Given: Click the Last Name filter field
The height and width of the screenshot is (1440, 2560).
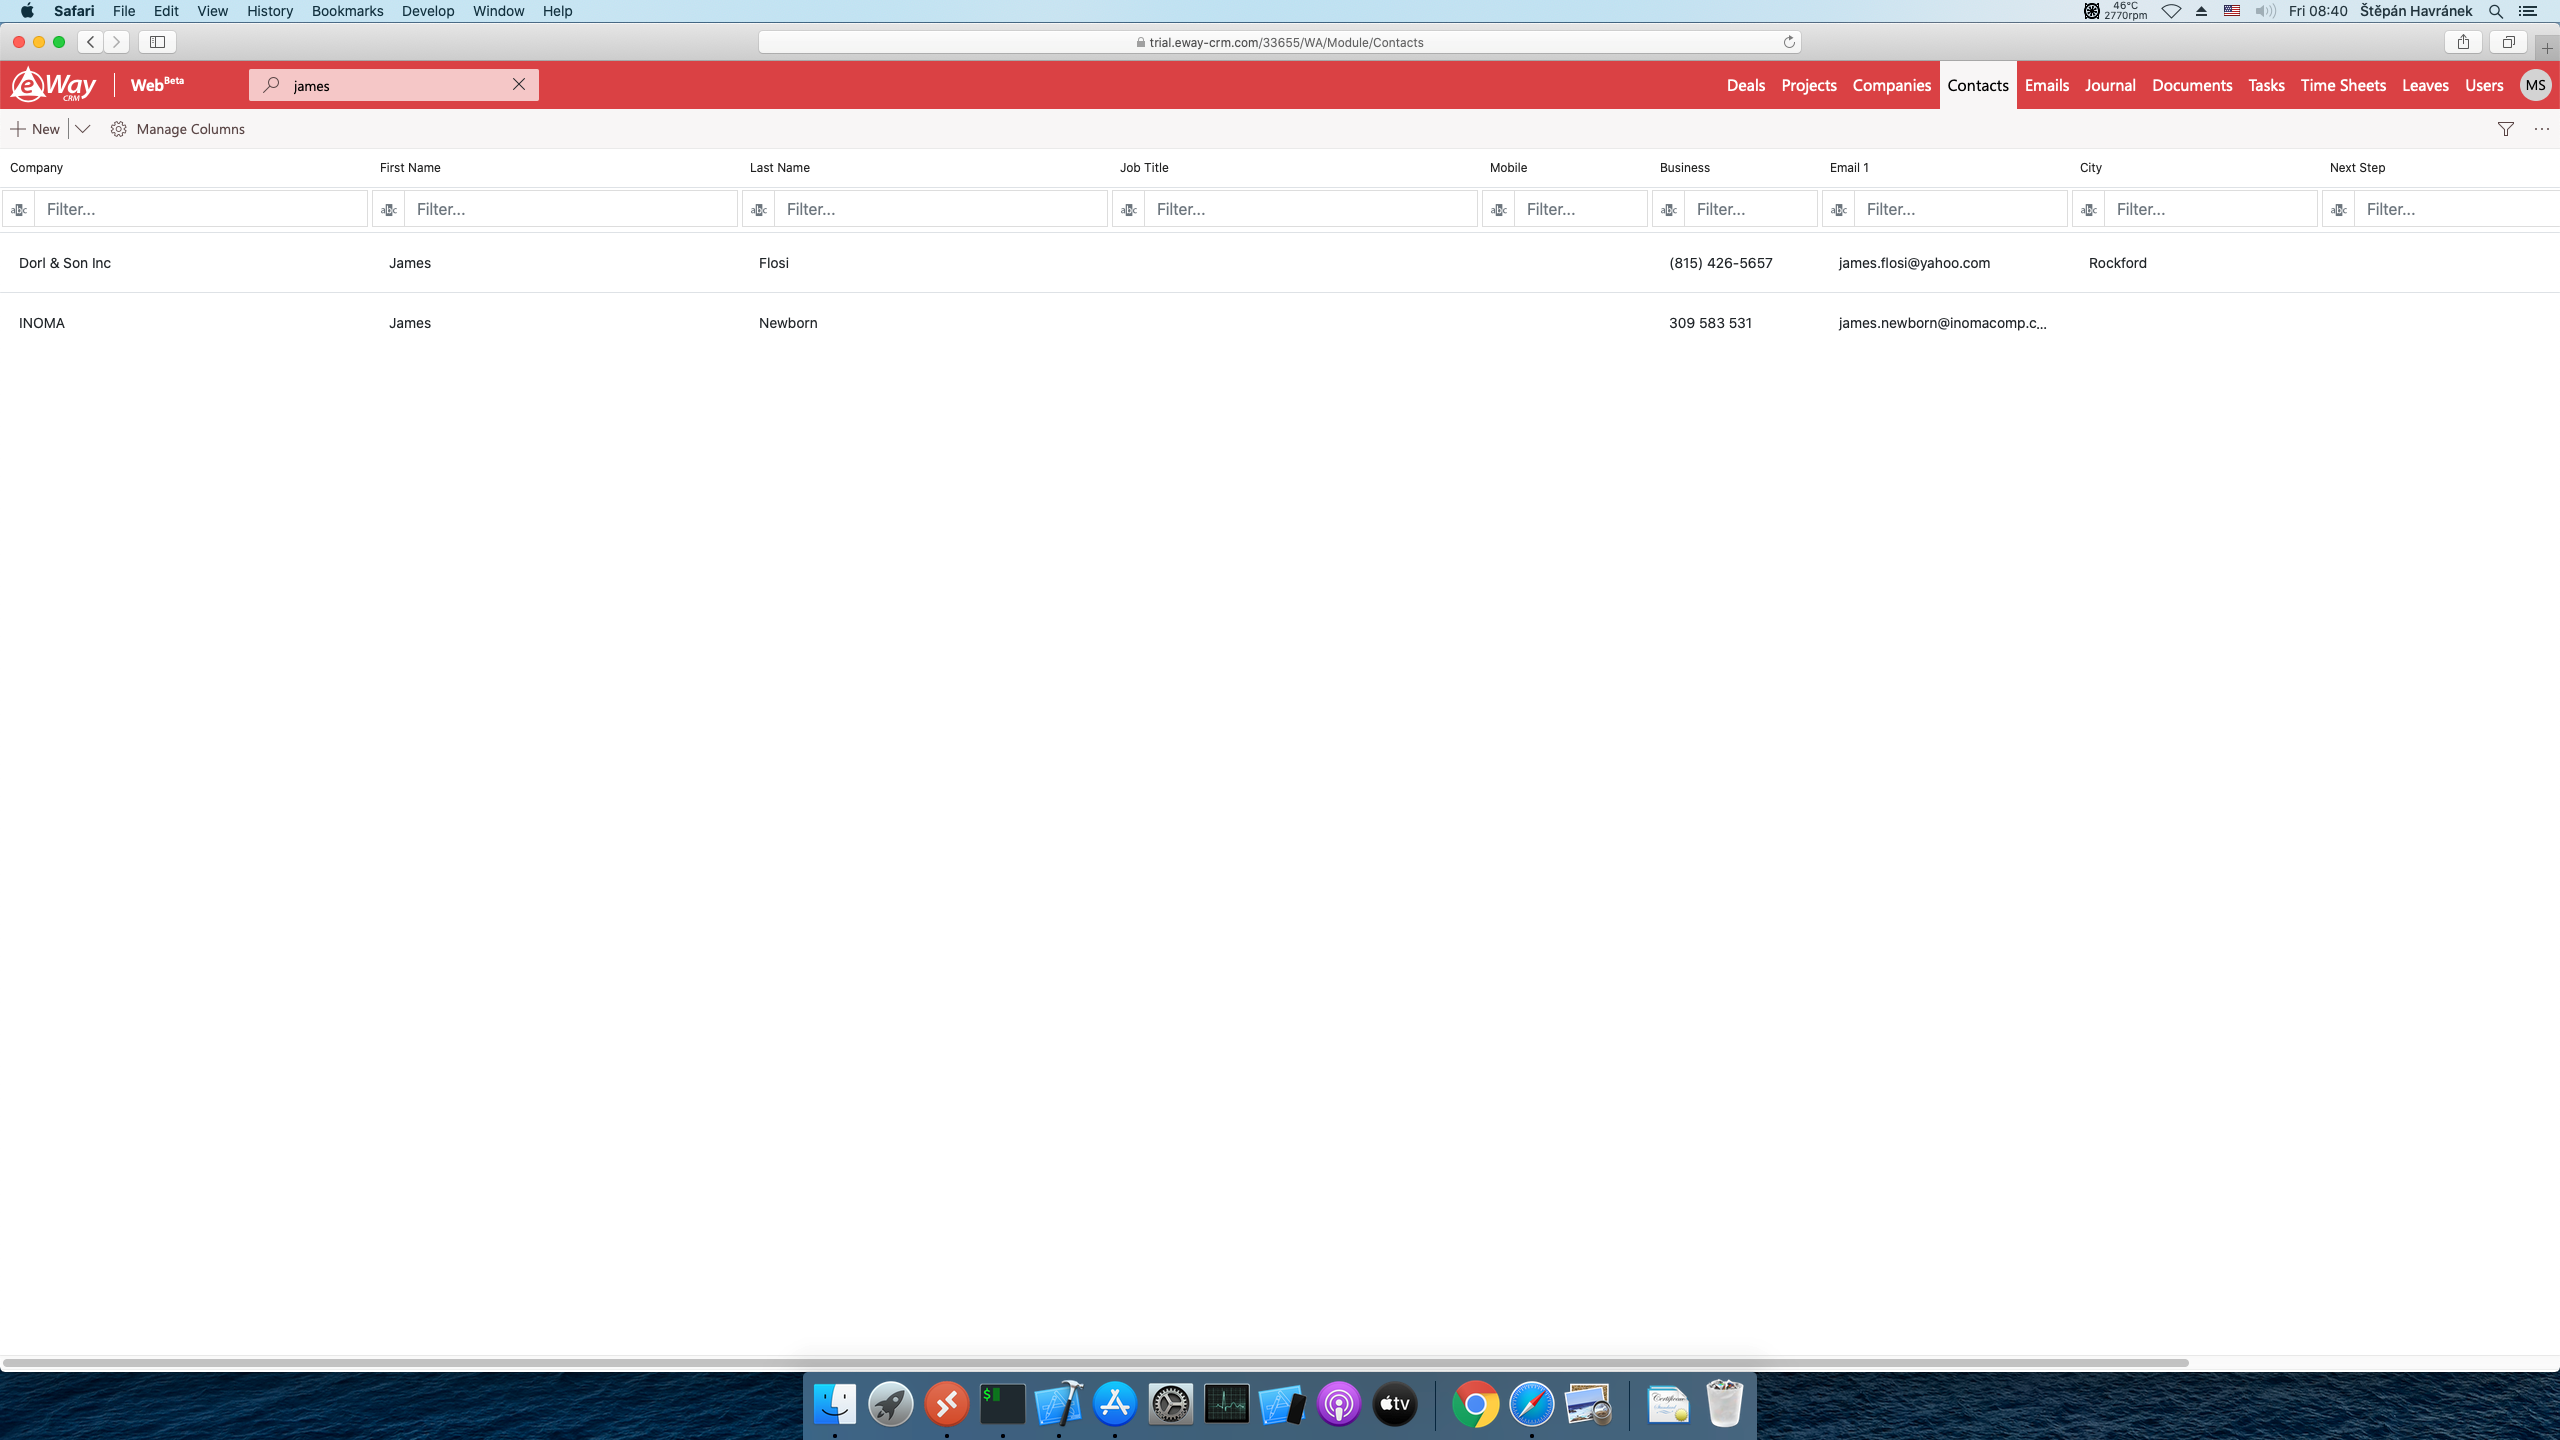Looking at the screenshot, I should [x=940, y=210].
